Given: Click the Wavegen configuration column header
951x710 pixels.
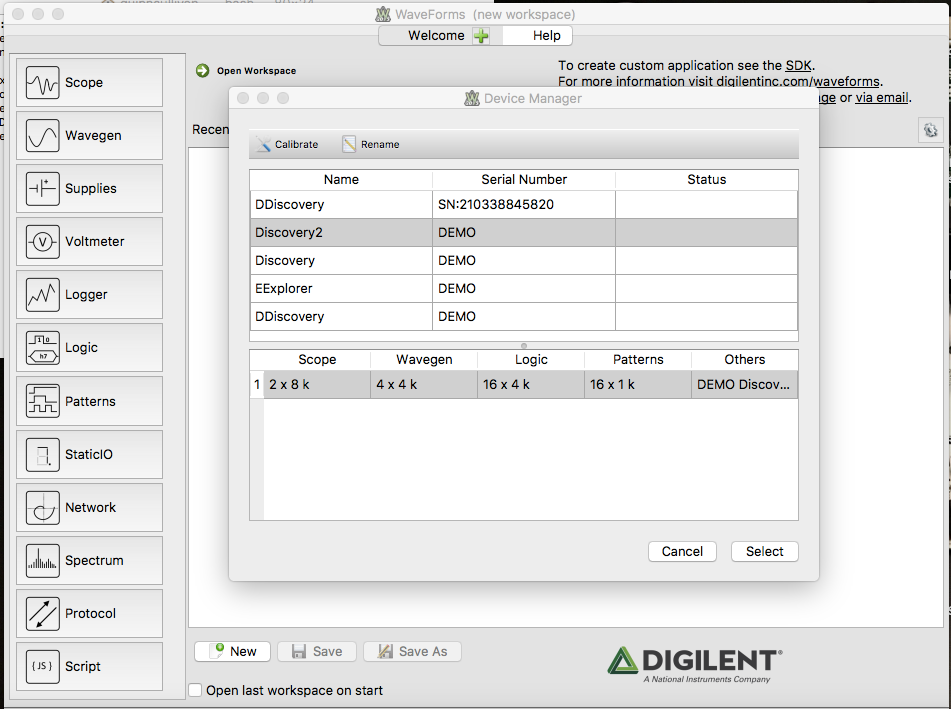Looking at the screenshot, I should point(424,360).
